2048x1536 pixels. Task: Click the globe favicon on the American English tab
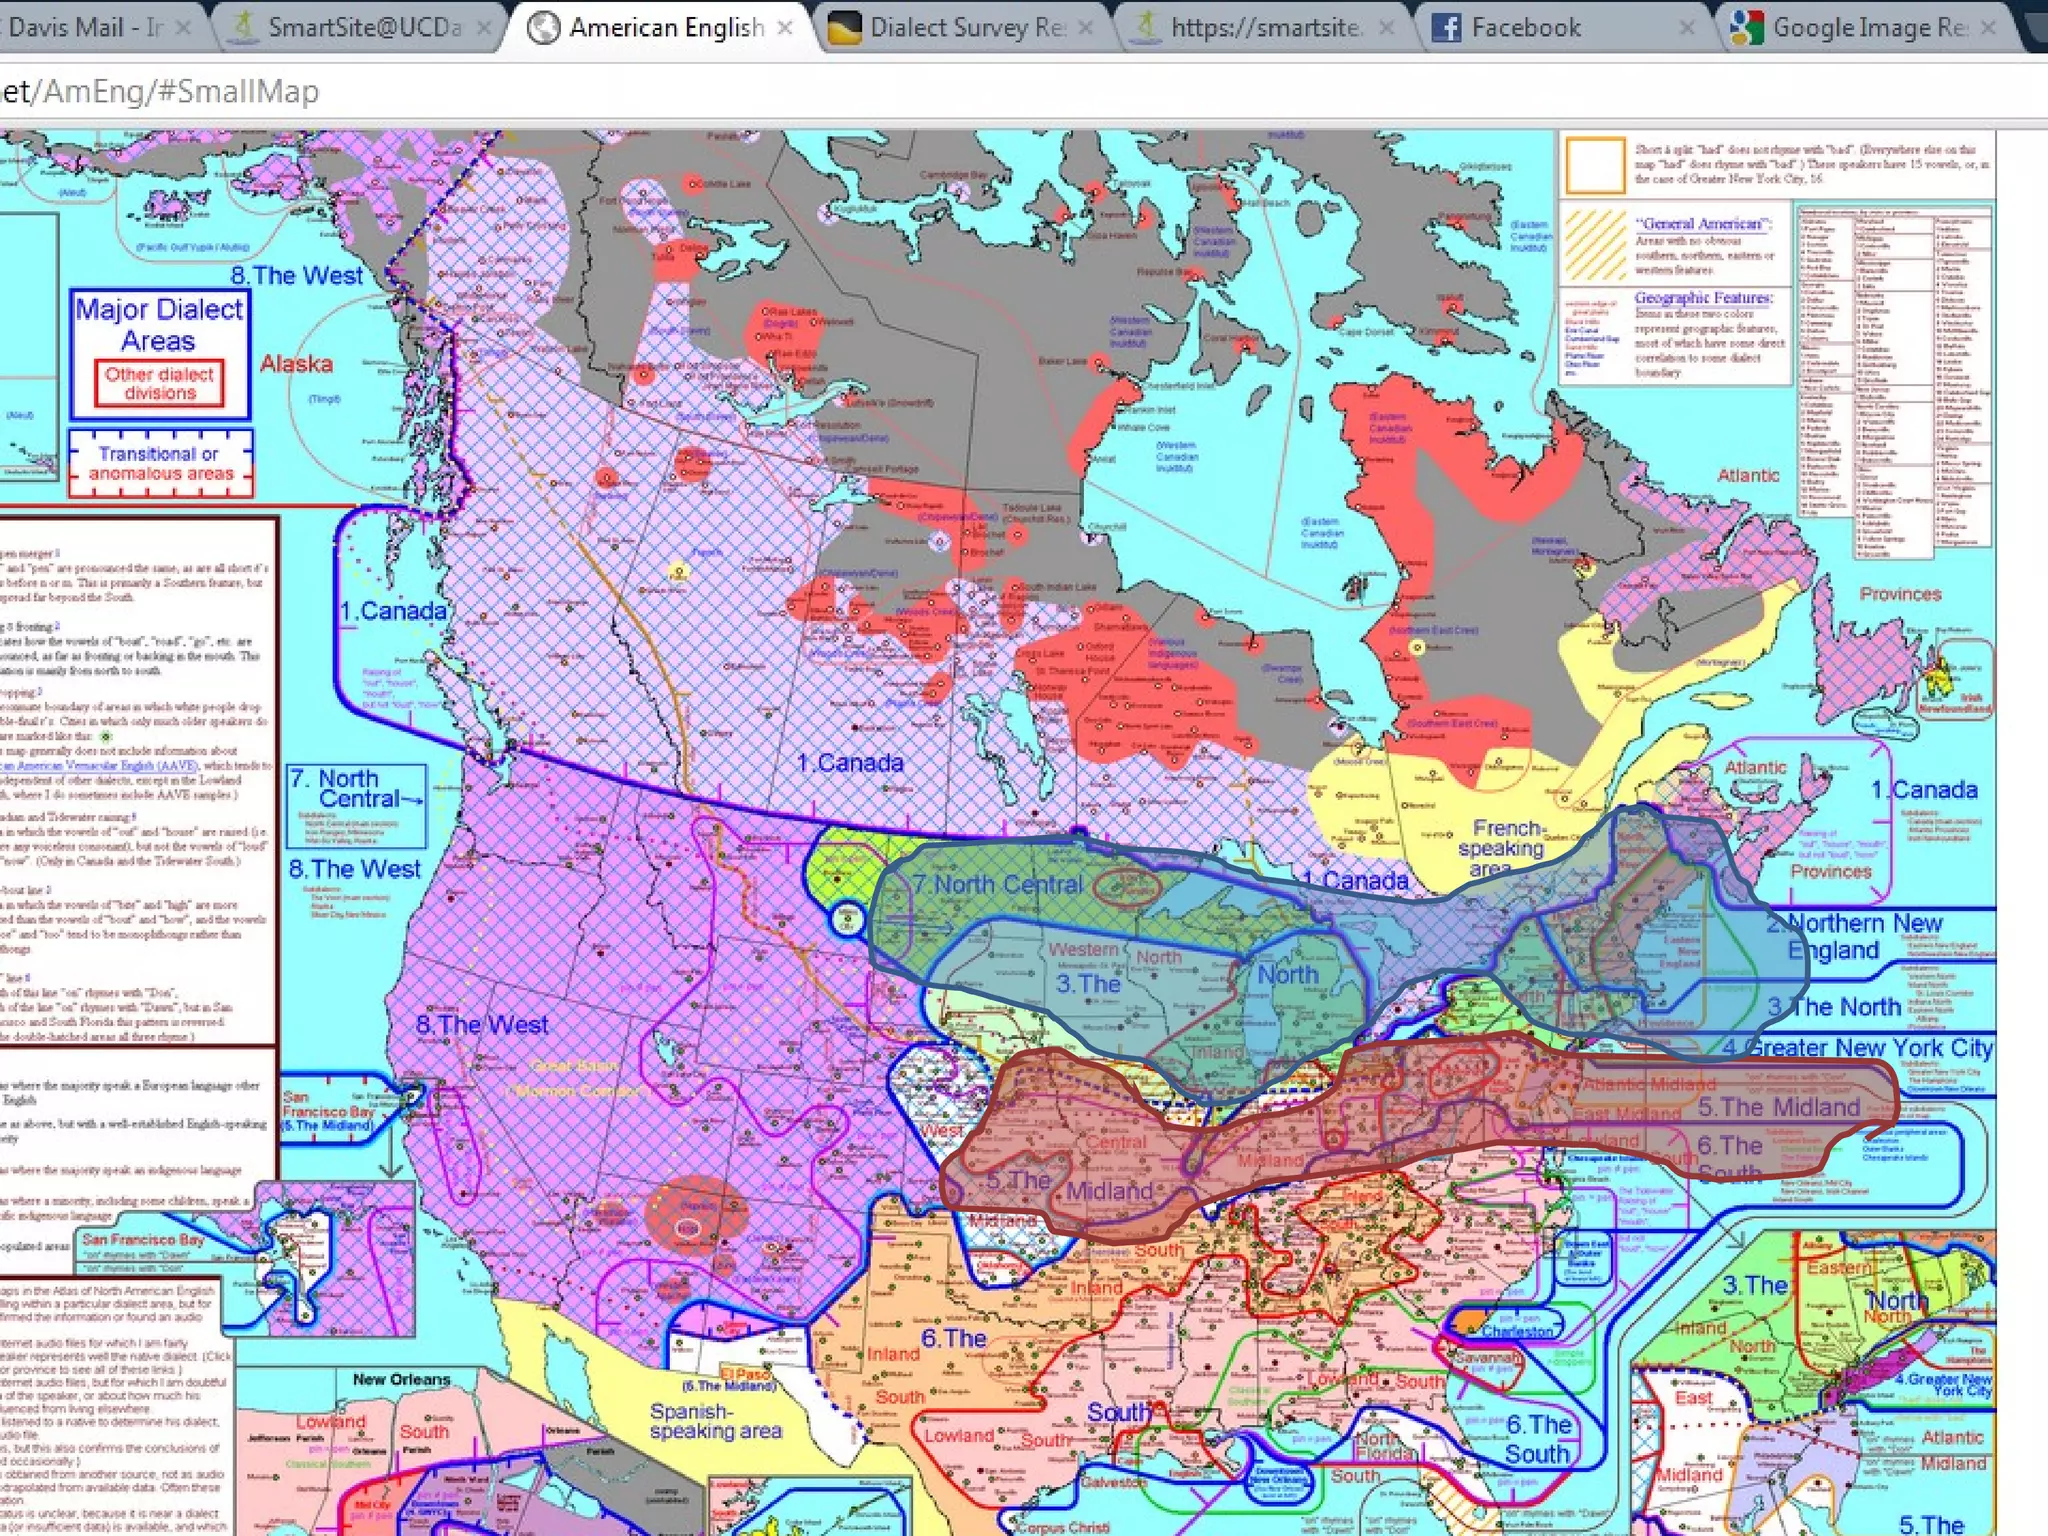click(543, 27)
